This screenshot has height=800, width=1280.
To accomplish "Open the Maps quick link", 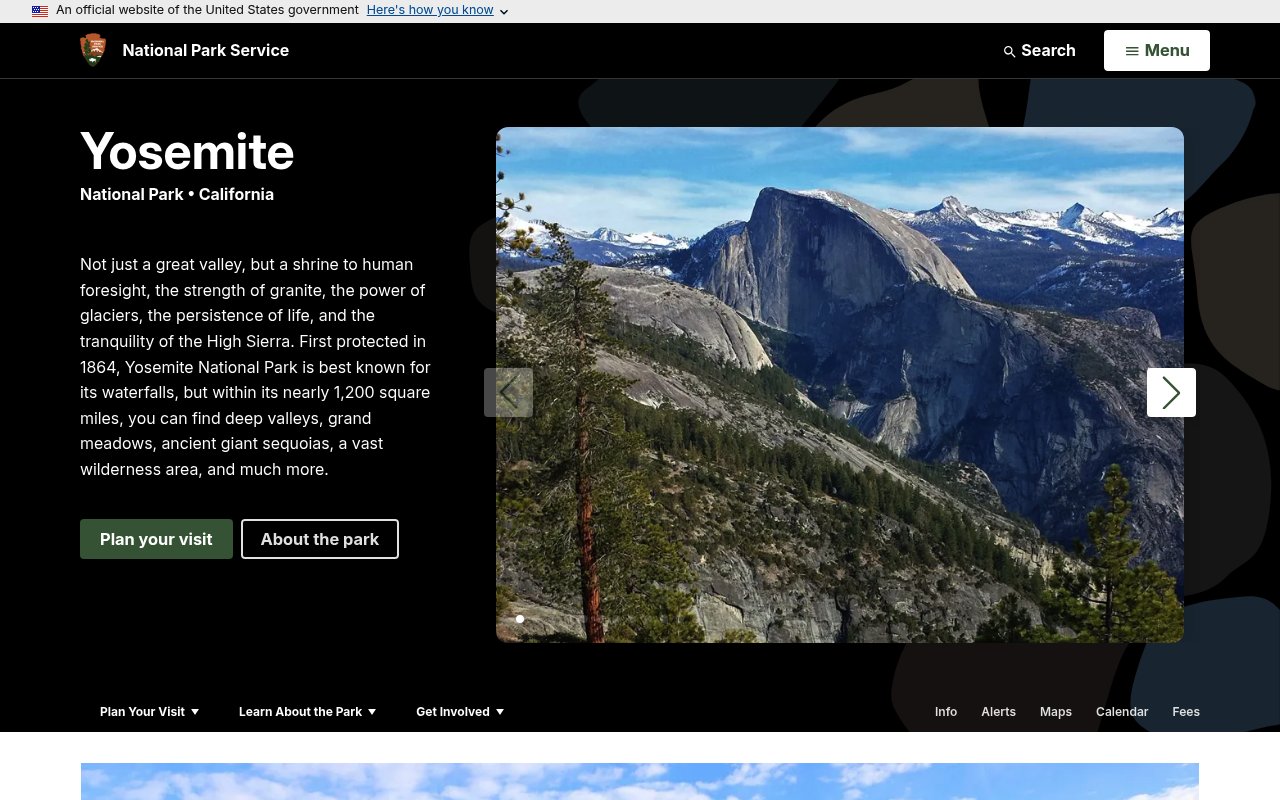I will pos(1056,712).
